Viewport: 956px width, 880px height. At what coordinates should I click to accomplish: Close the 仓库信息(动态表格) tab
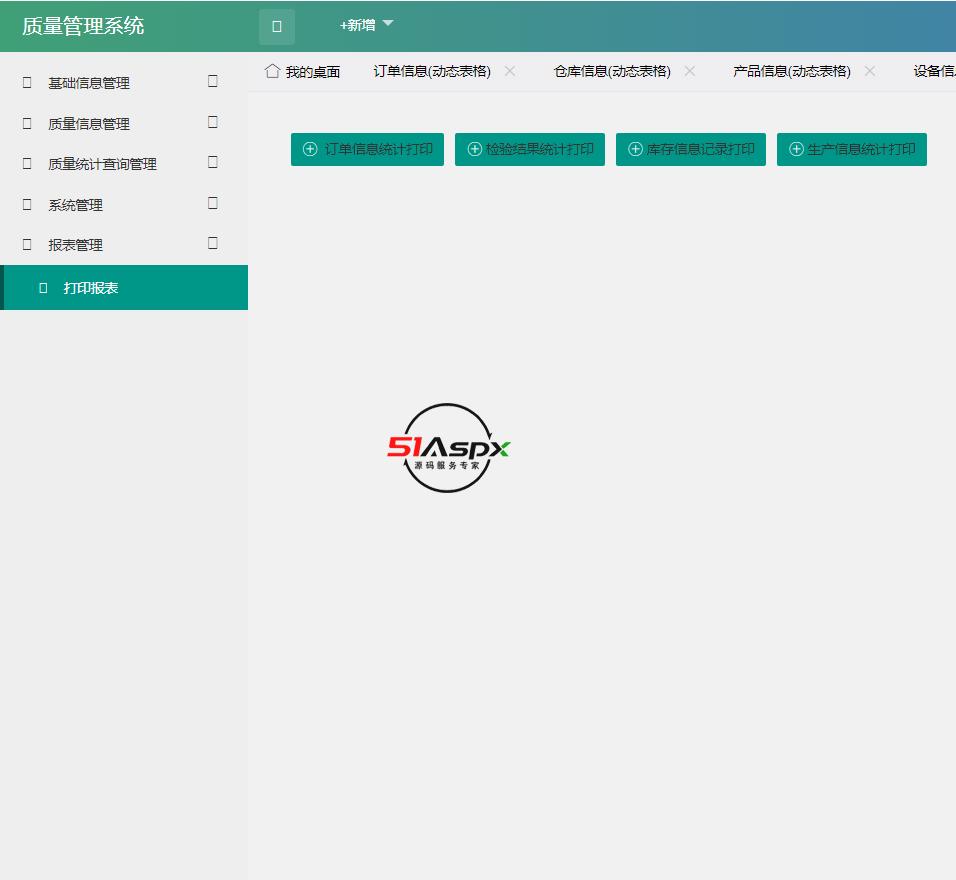click(x=690, y=71)
